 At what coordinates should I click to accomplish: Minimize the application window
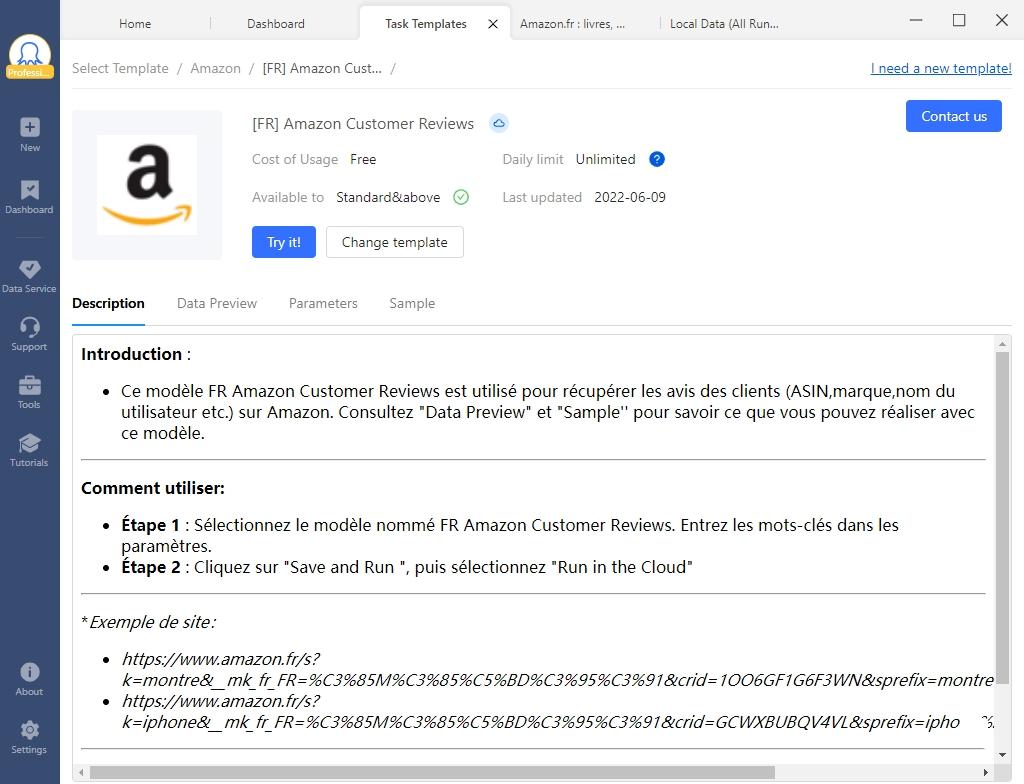coord(916,20)
